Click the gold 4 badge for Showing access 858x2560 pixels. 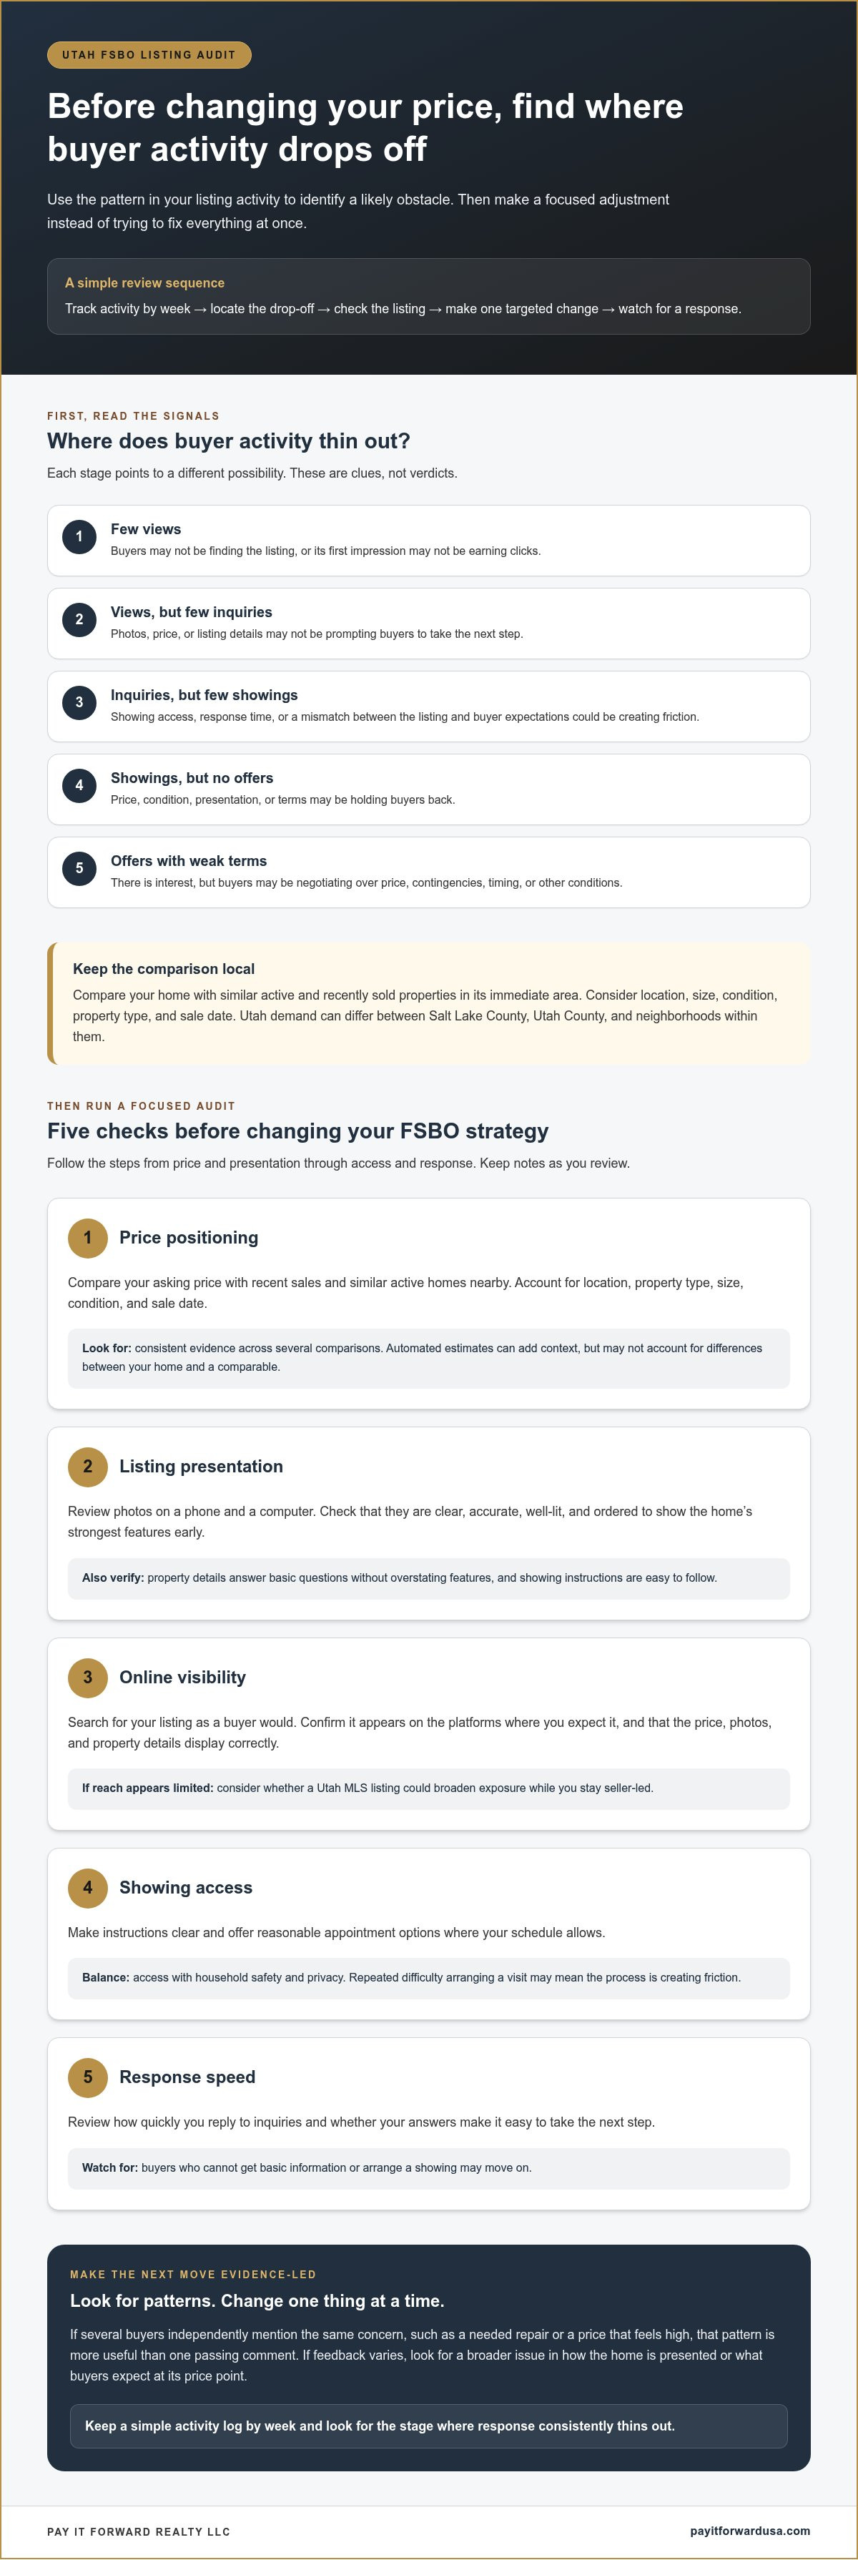[88, 1888]
